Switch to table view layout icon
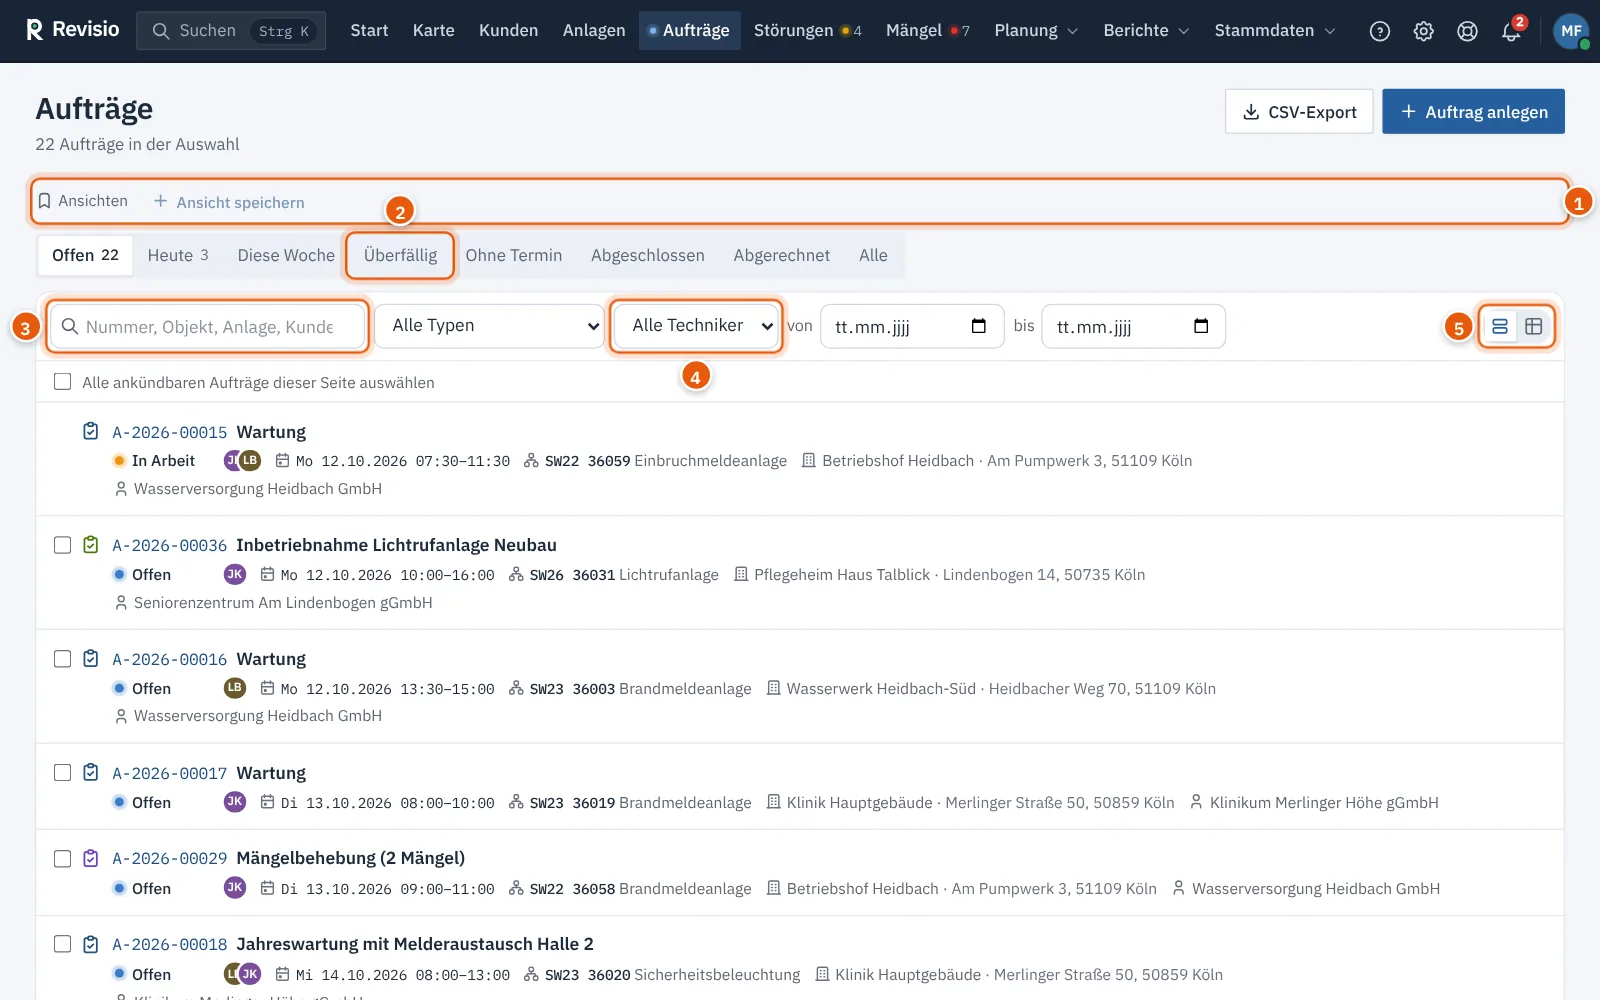Viewport: 1600px width, 1000px height. click(1534, 326)
